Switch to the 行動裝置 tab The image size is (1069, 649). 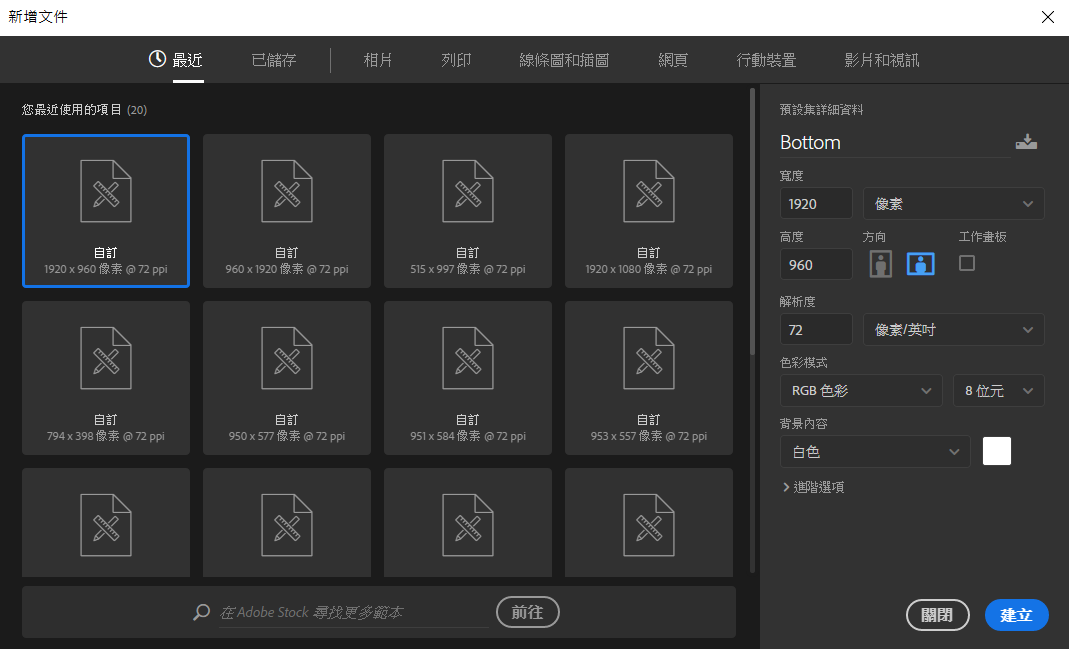766,60
